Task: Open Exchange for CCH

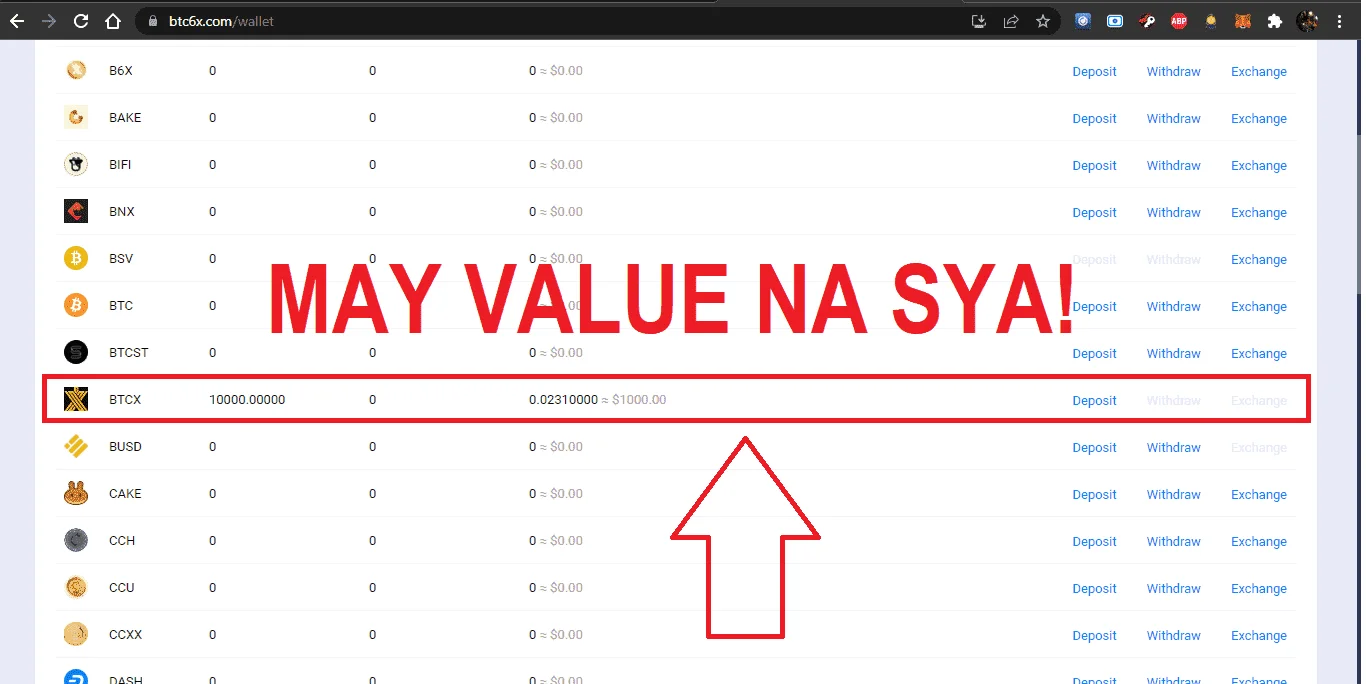Action: coord(1259,542)
